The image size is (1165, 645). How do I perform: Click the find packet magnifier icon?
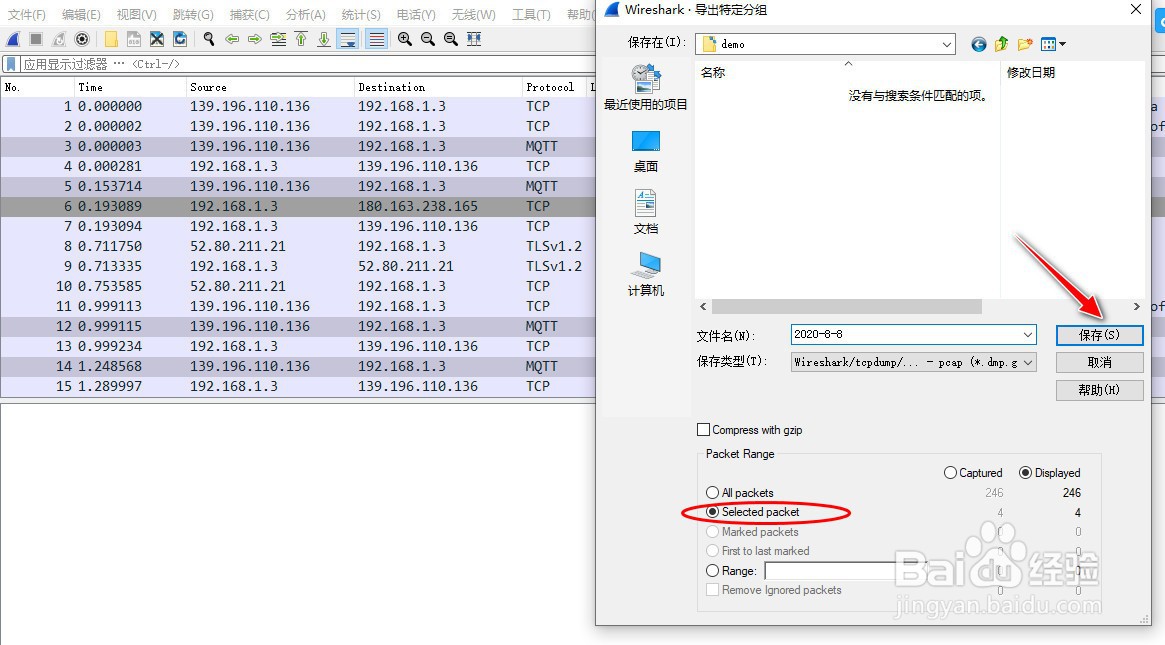206,38
